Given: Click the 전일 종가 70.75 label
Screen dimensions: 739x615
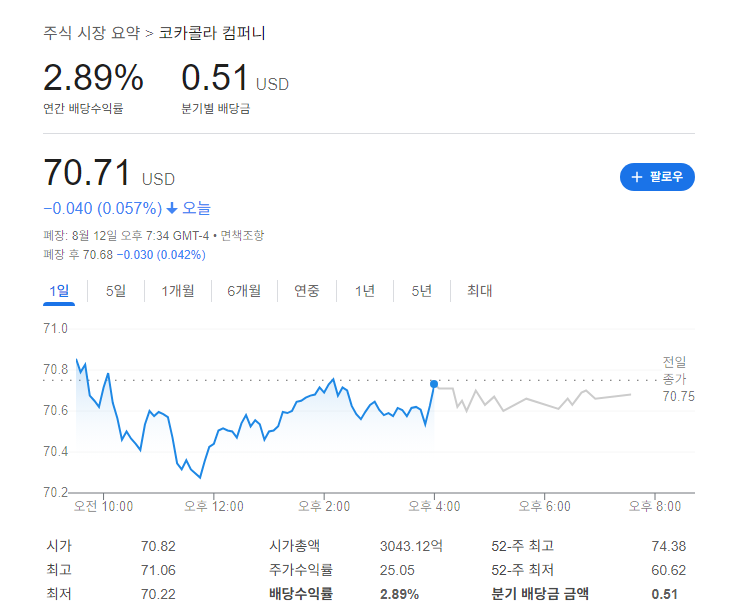Looking at the screenshot, I should click(679, 379).
